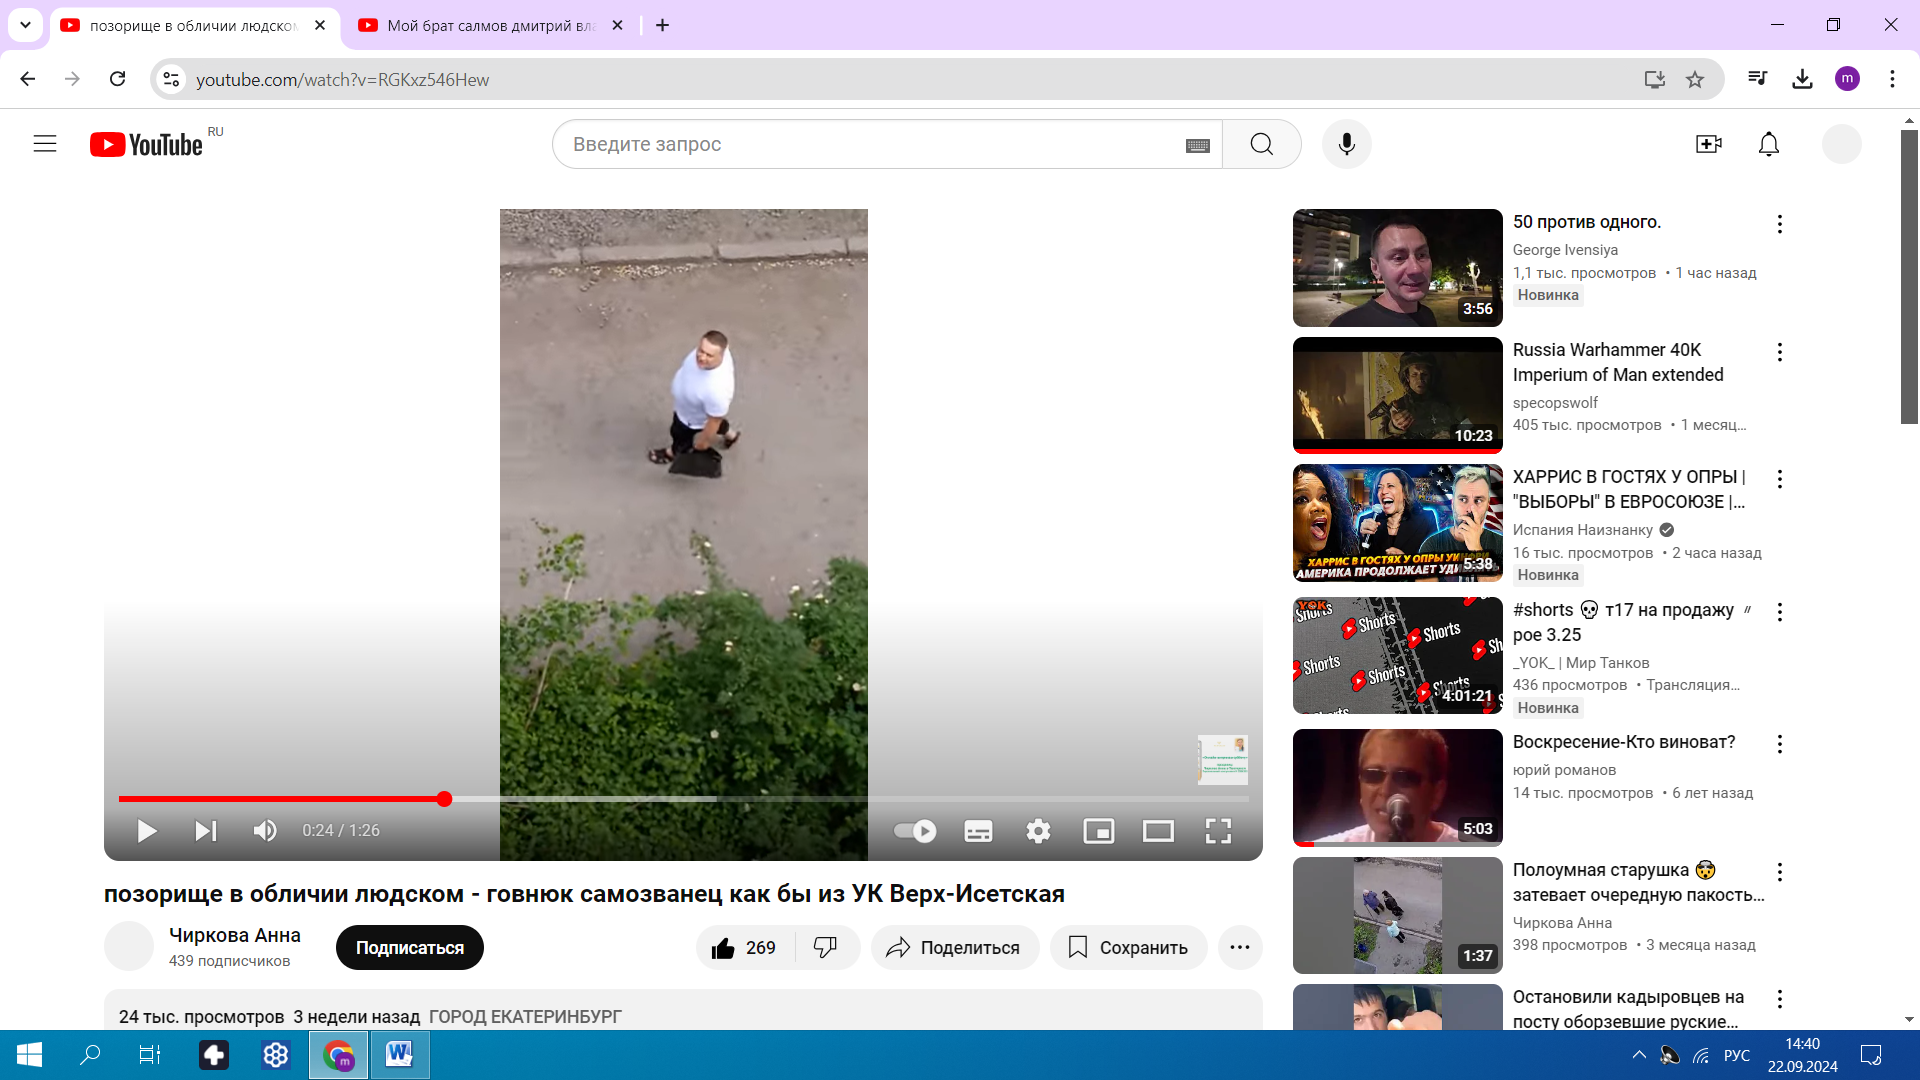The image size is (1920, 1080).
Task: Skip to next video
Action: 205,831
